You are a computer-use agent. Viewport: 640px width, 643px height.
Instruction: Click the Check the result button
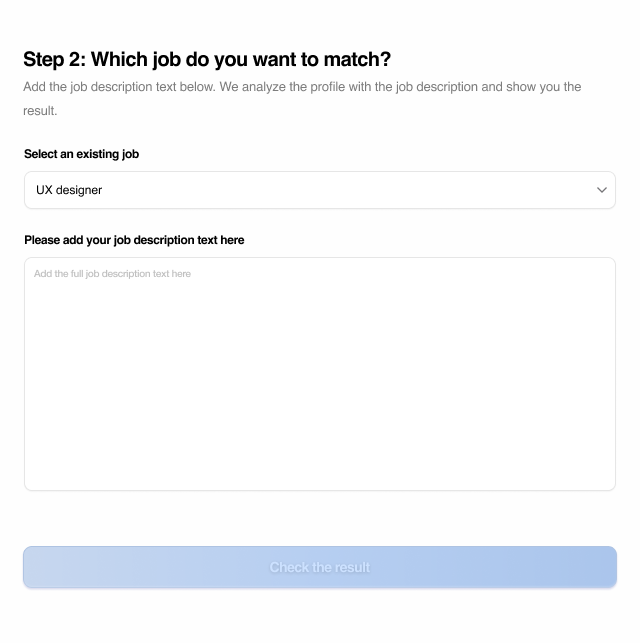point(319,567)
